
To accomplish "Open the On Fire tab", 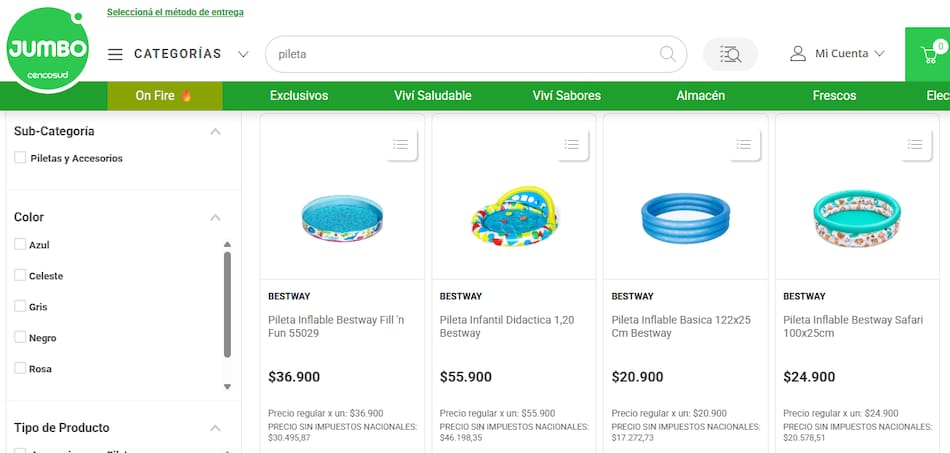I will click(x=165, y=96).
